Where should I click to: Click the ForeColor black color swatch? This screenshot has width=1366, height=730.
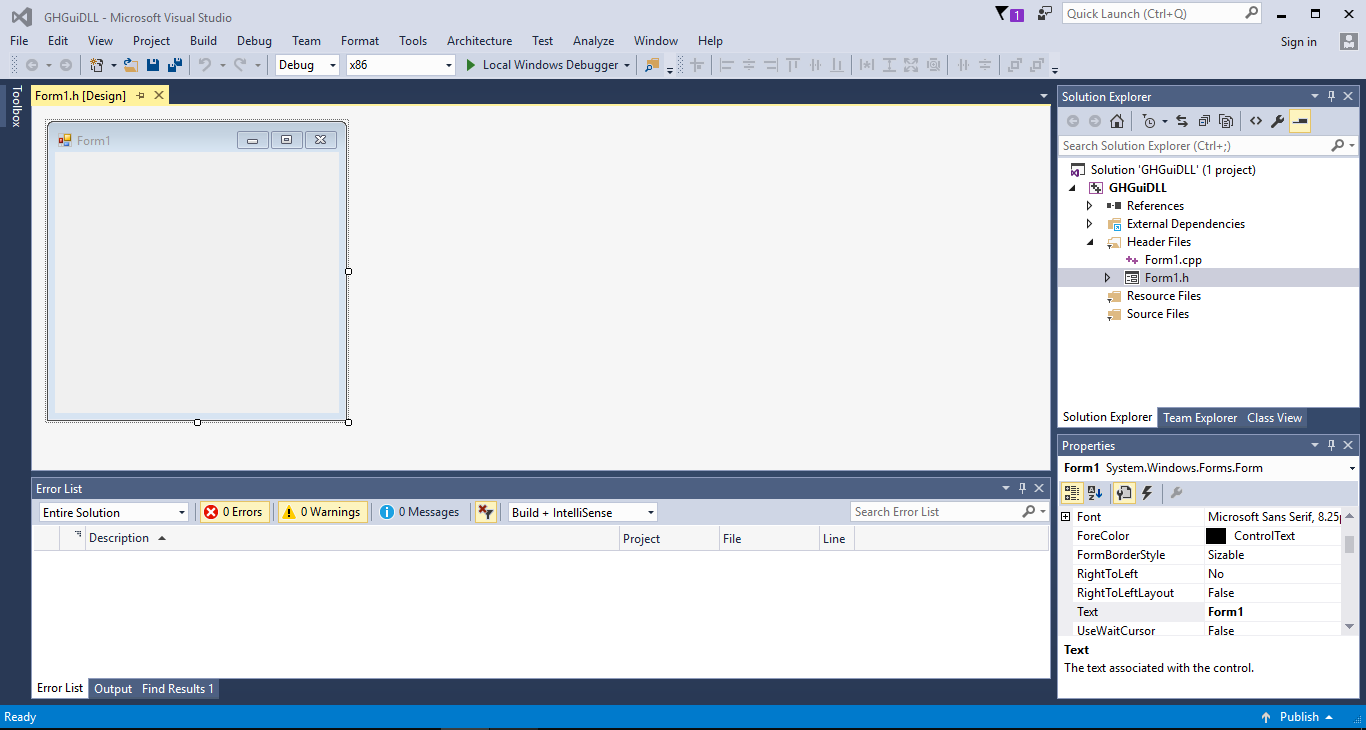(1216, 536)
